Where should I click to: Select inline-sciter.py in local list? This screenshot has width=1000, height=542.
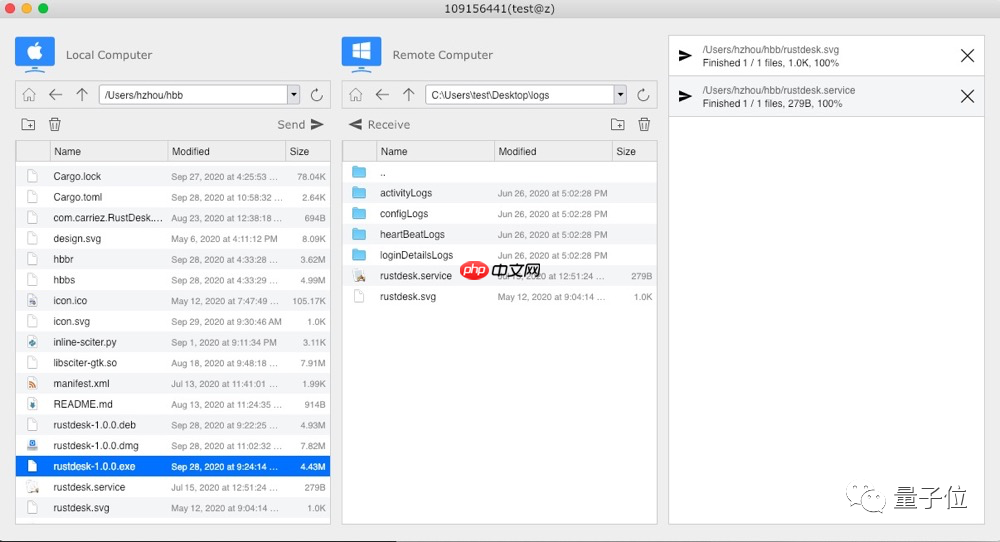coord(173,342)
